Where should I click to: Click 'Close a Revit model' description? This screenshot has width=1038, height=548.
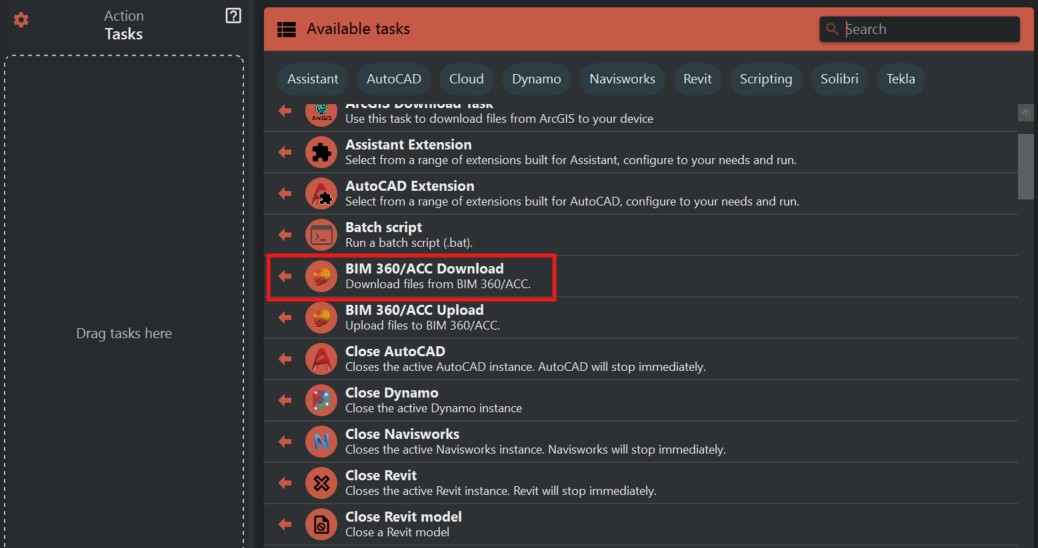[397, 532]
